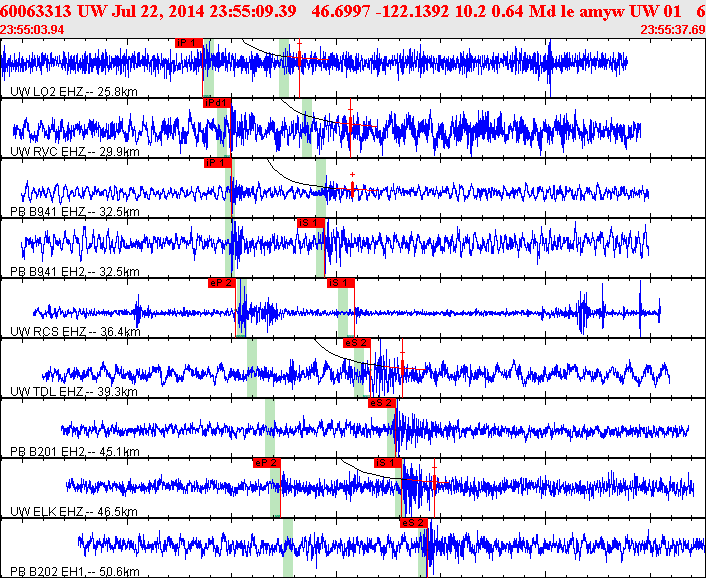
Task: Click the iP 1 pick flag on LO2 trace
Action: point(189,43)
